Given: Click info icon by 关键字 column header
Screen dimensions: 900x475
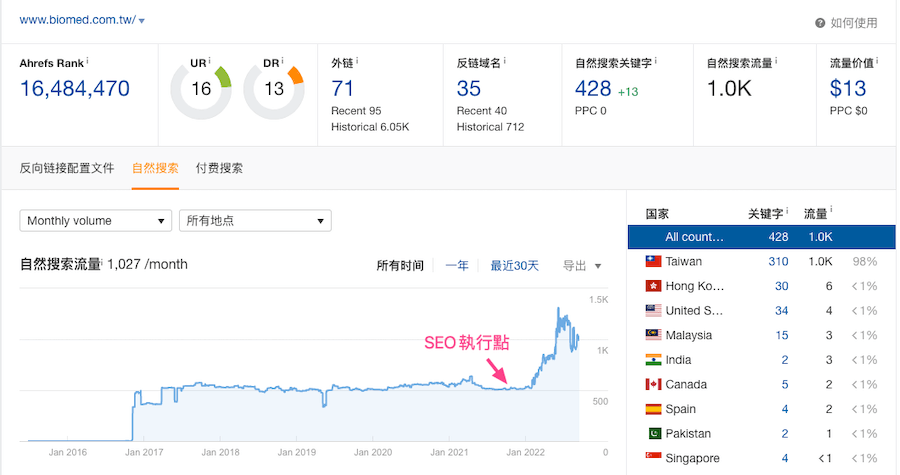Looking at the screenshot, I should (787, 210).
